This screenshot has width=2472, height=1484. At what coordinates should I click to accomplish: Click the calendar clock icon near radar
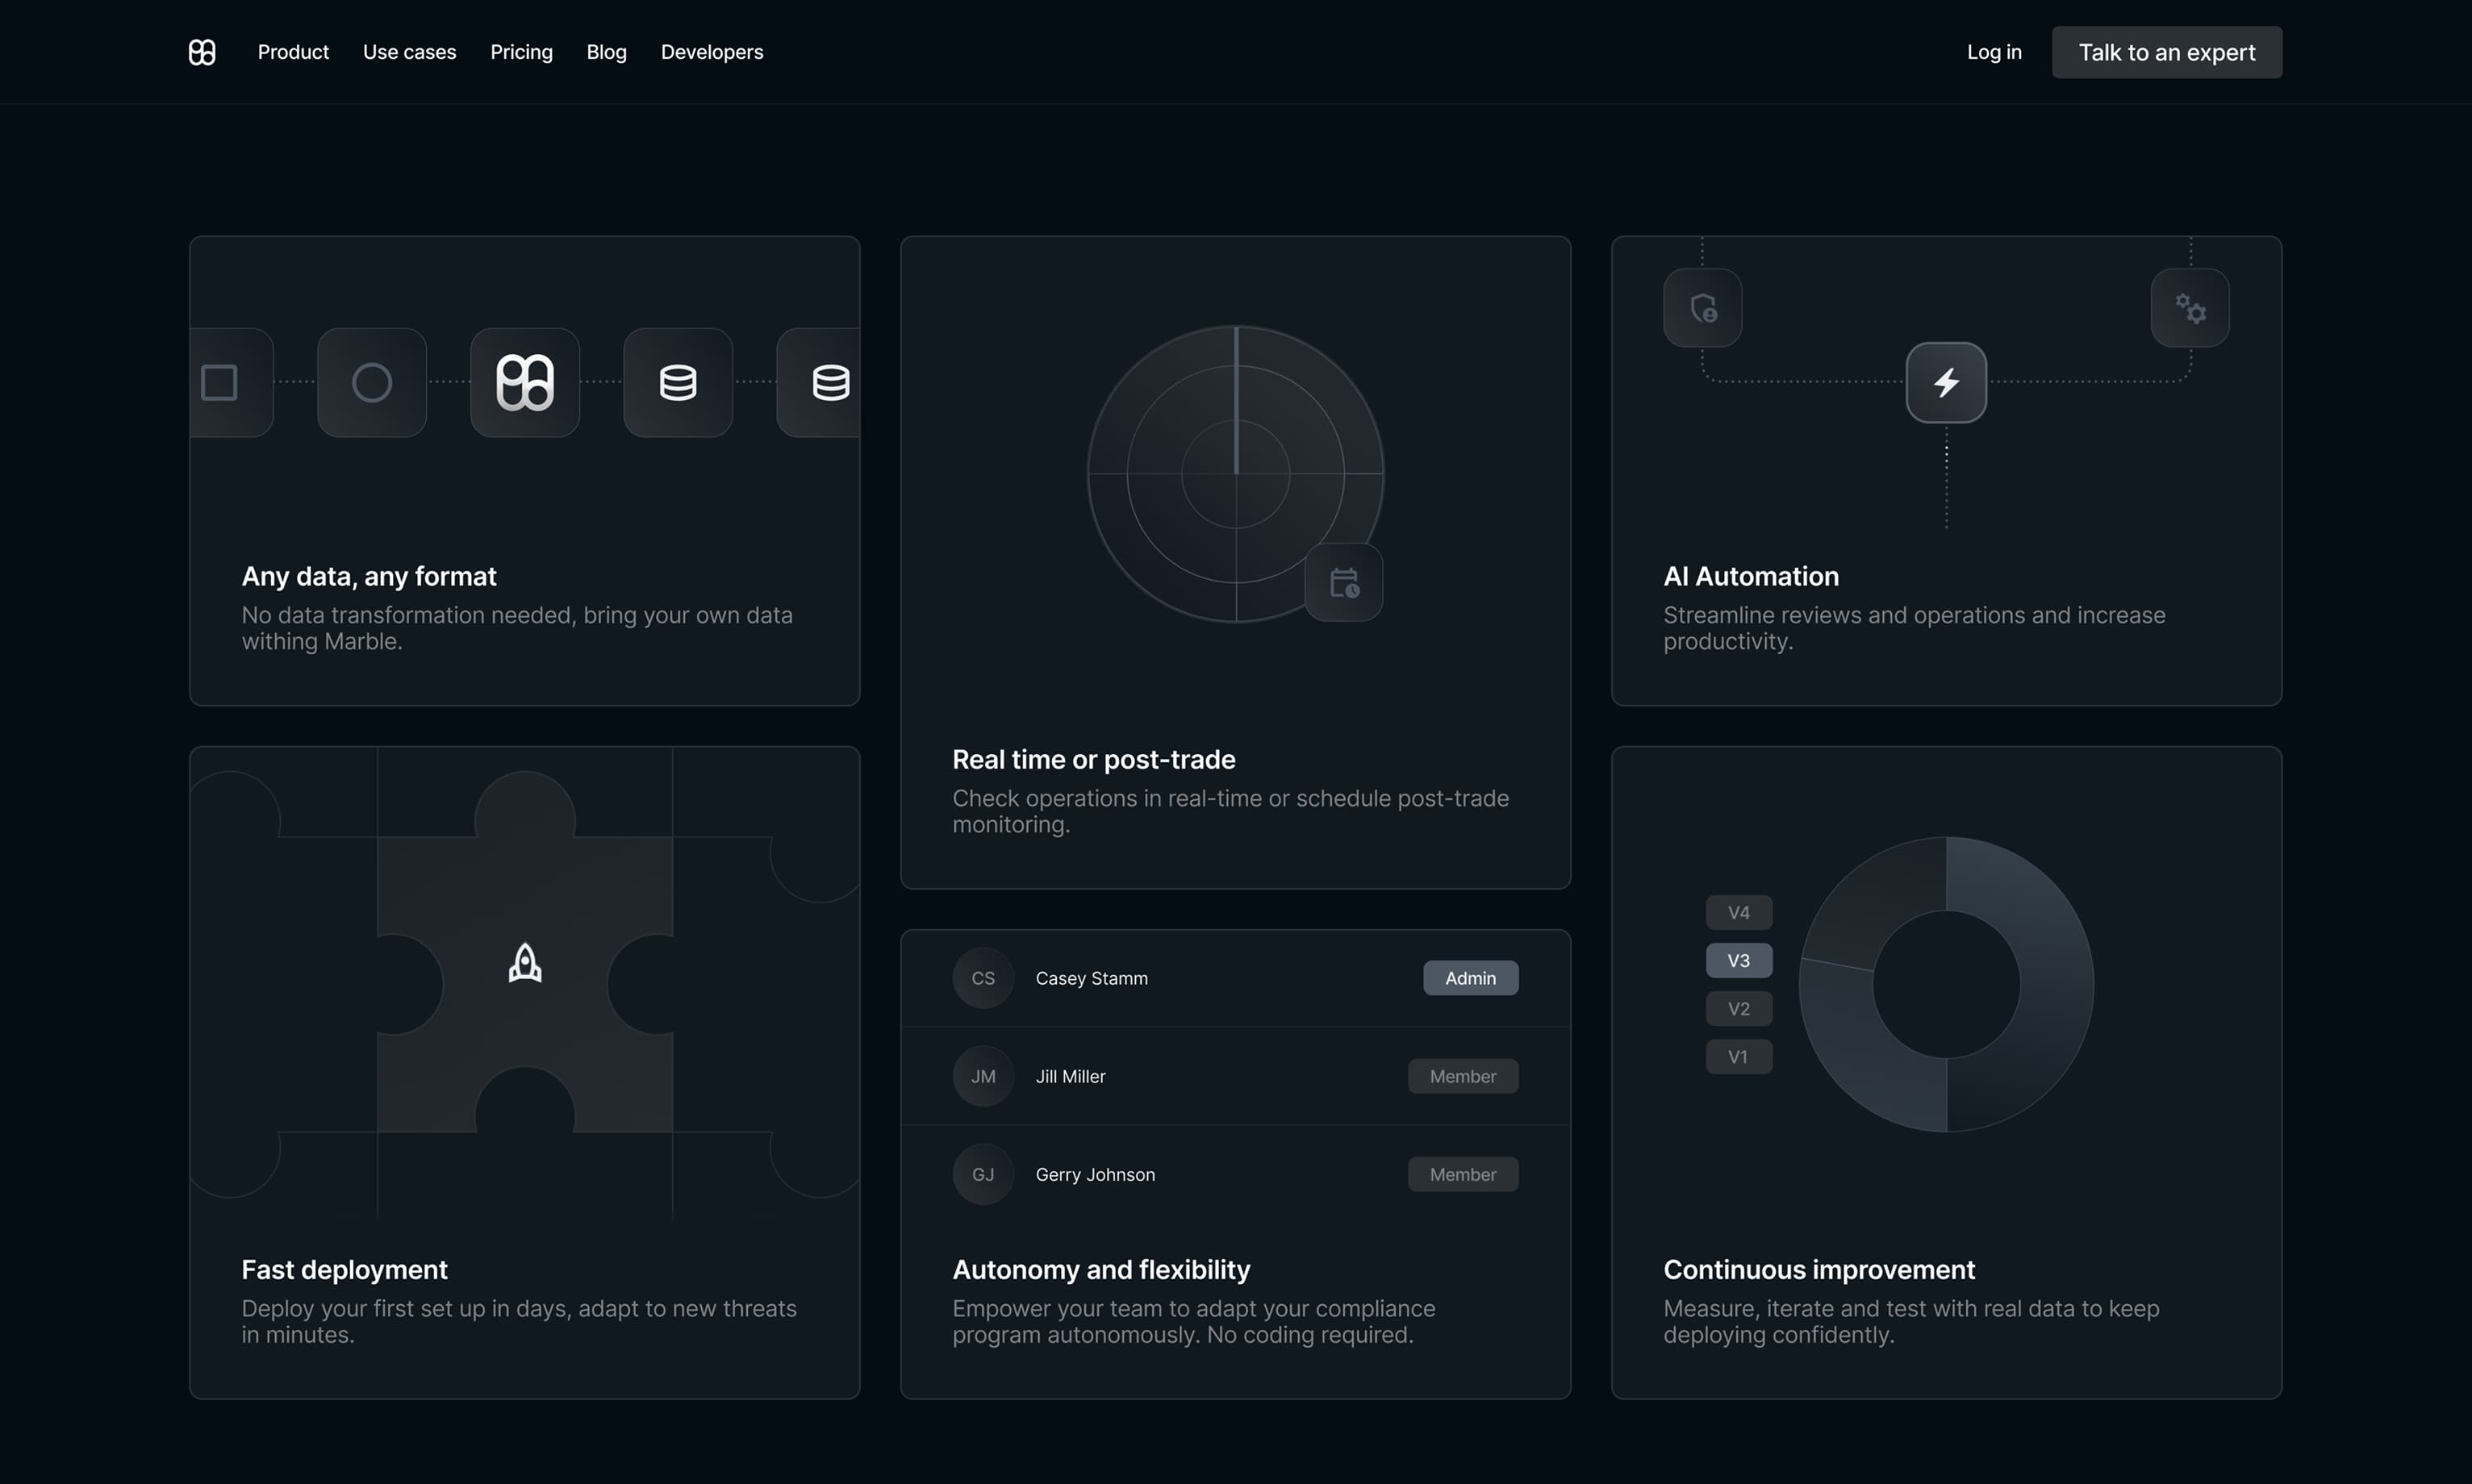tap(1344, 583)
